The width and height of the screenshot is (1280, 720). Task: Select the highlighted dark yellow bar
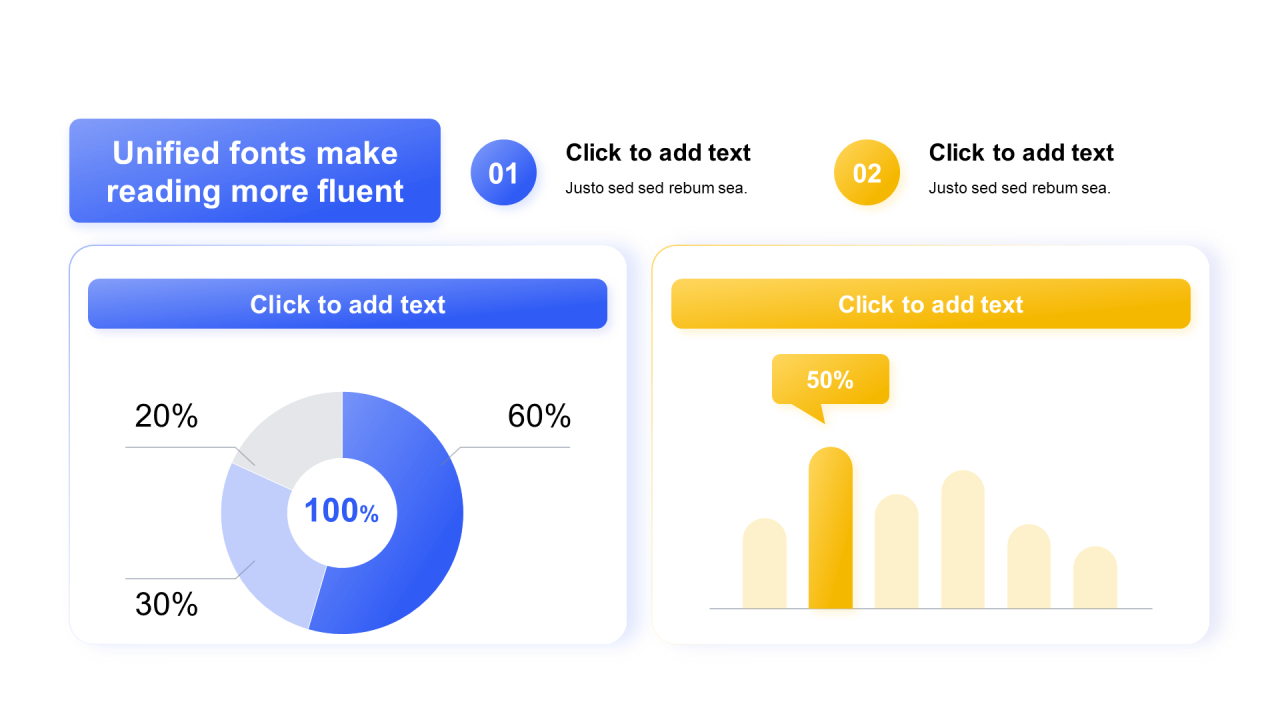[830, 528]
